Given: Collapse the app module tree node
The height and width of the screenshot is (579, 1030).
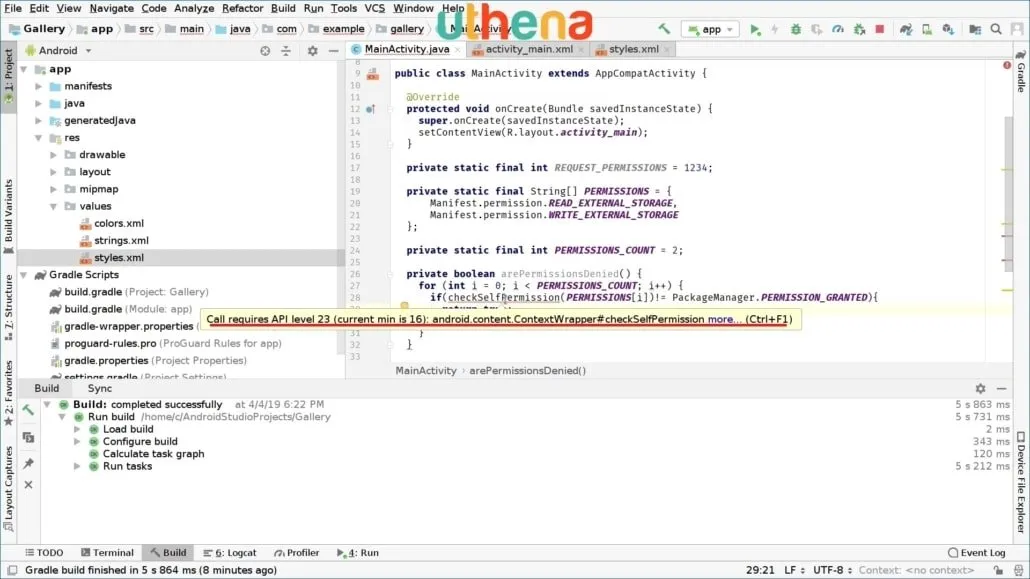Looking at the screenshot, I should coord(24,69).
